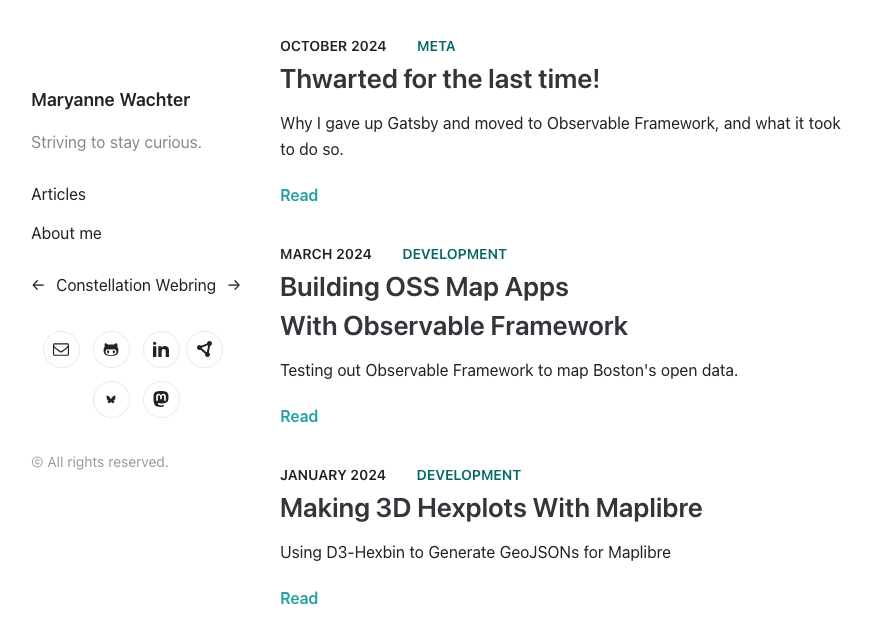869x627 pixels.
Task: Click Read under the Maplibre hexplots post
Action: [299, 598]
